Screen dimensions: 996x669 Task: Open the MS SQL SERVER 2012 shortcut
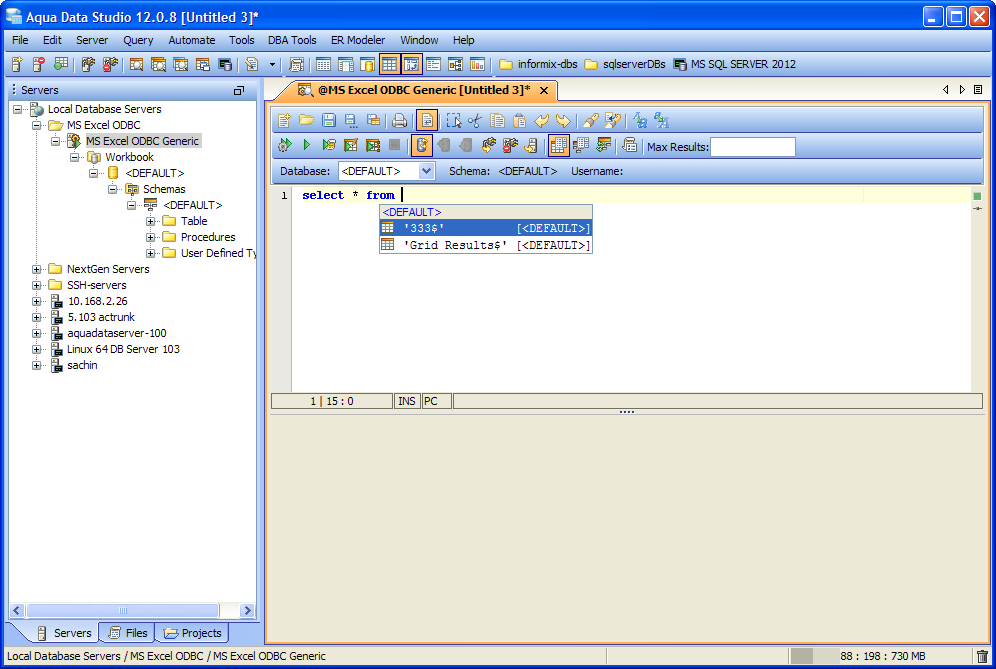pyautogui.click(x=734, y=64)
